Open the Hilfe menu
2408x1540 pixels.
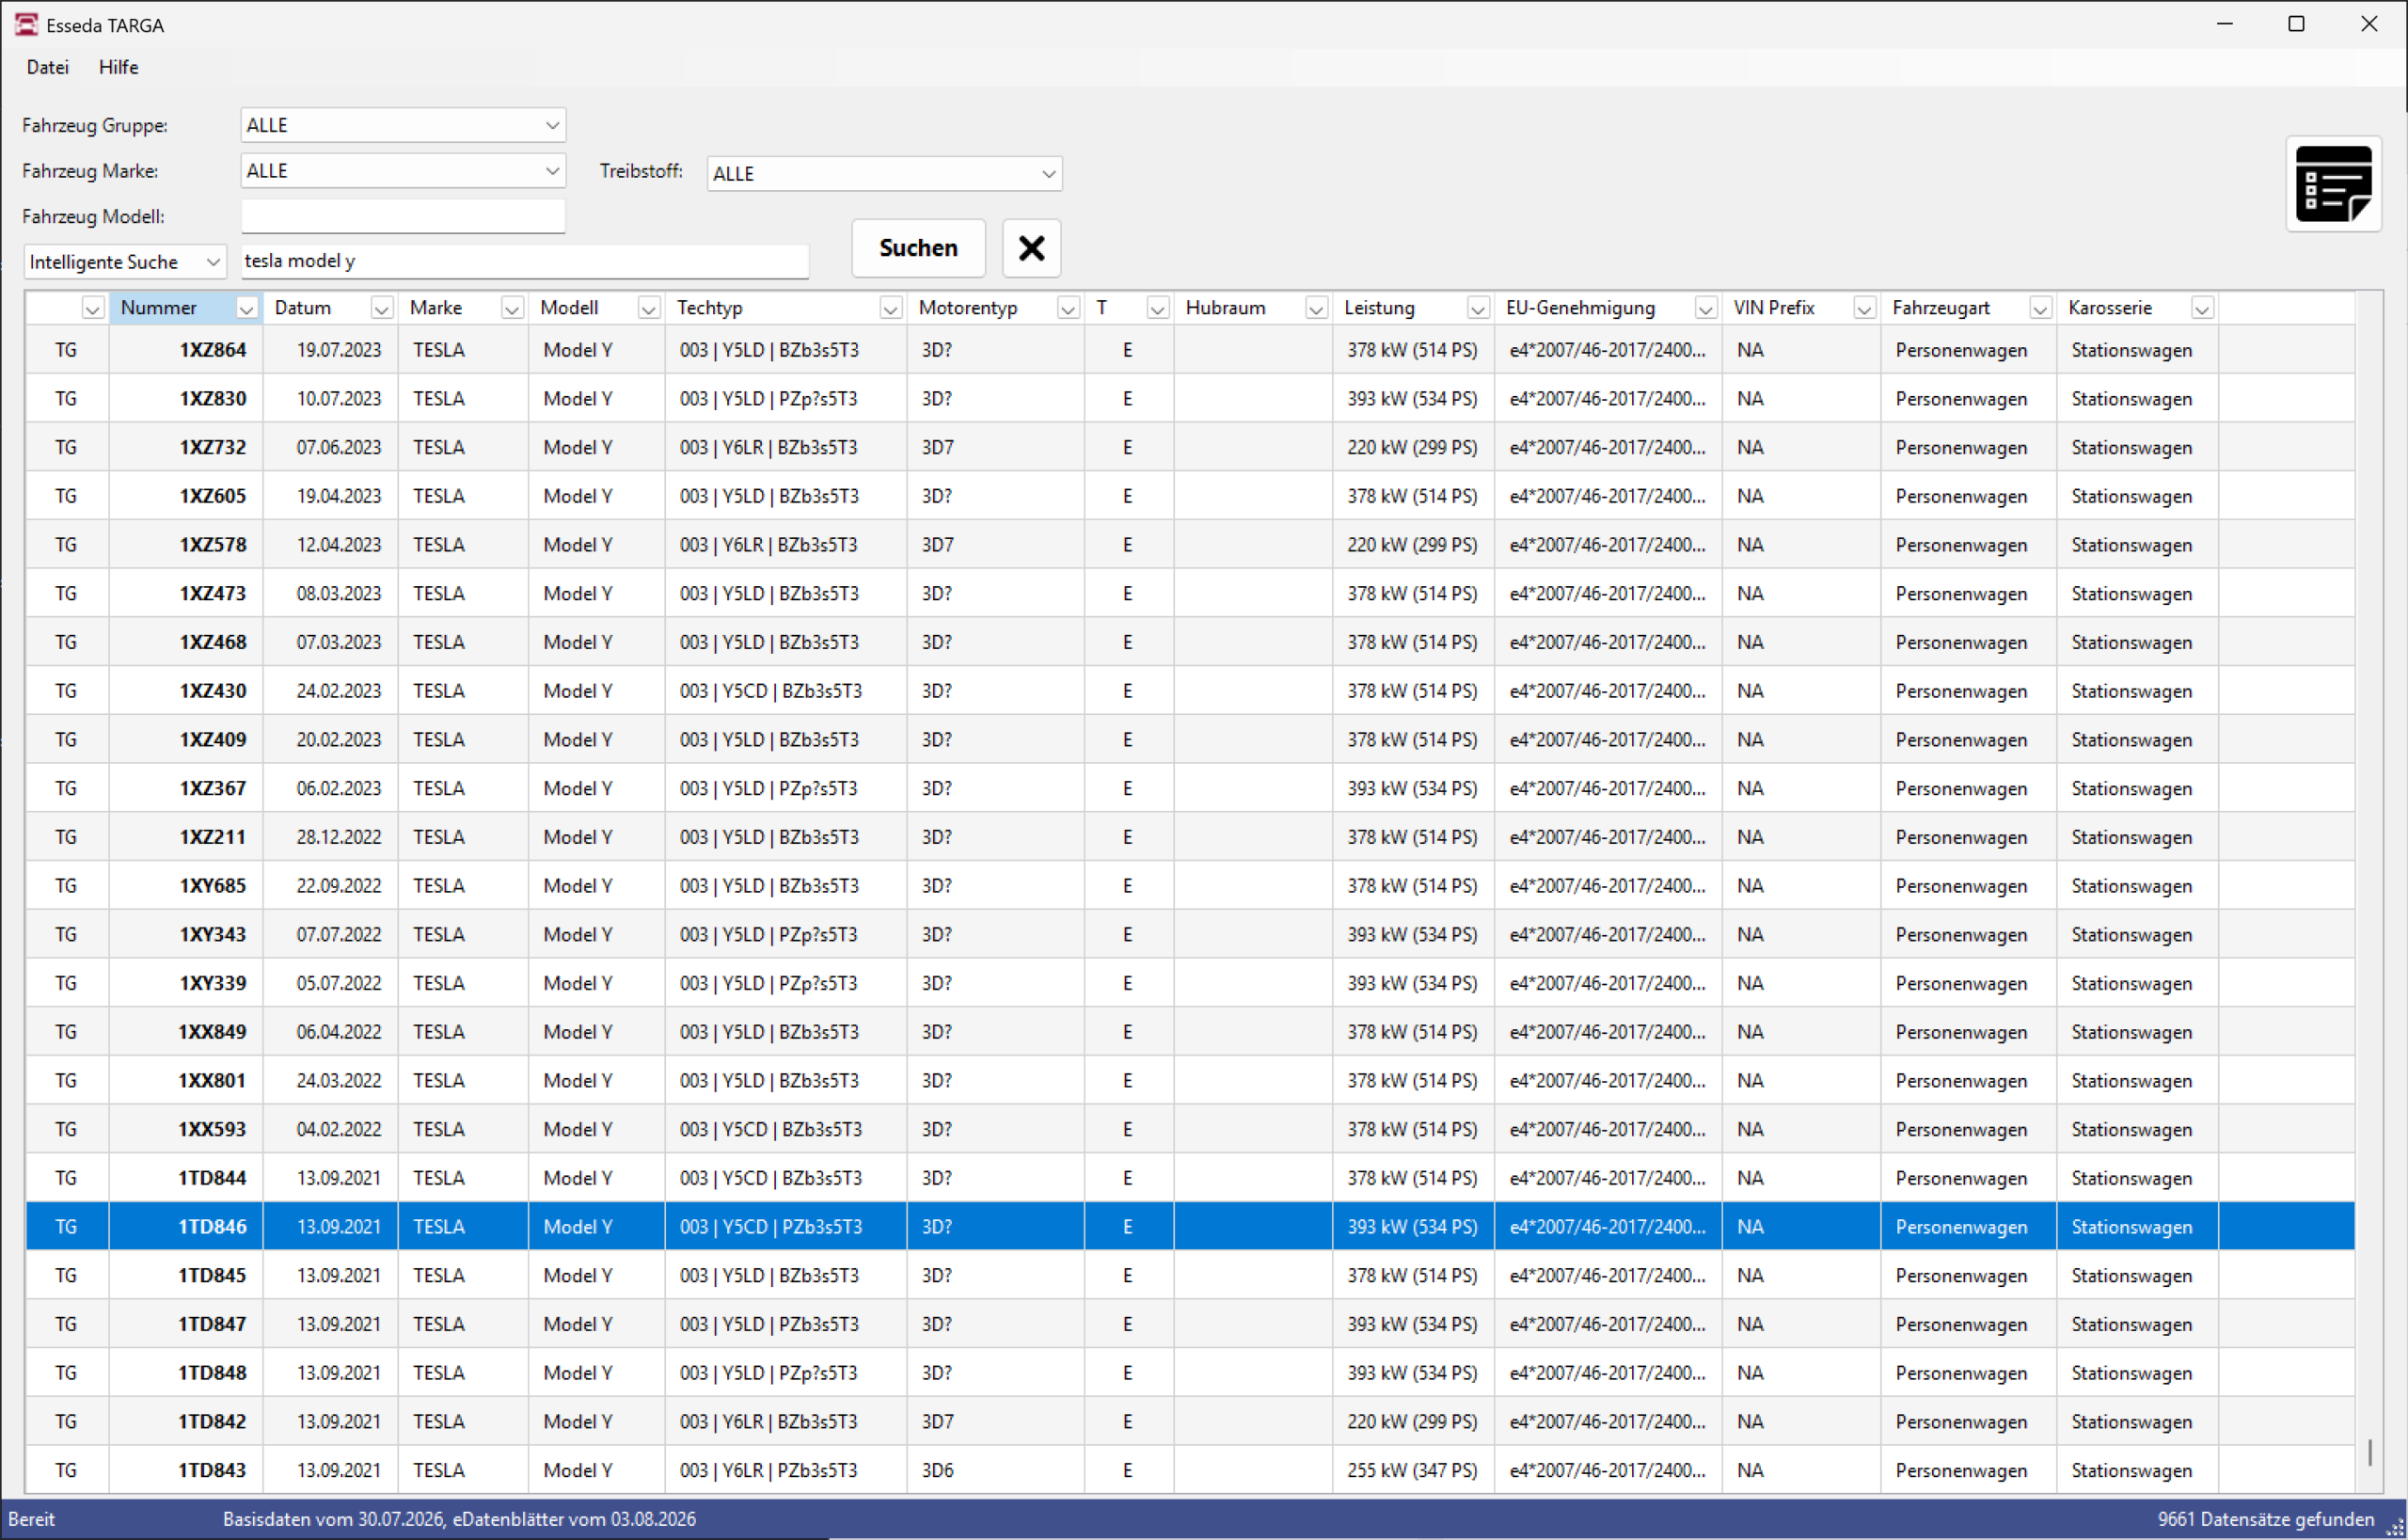pos(118,67)
